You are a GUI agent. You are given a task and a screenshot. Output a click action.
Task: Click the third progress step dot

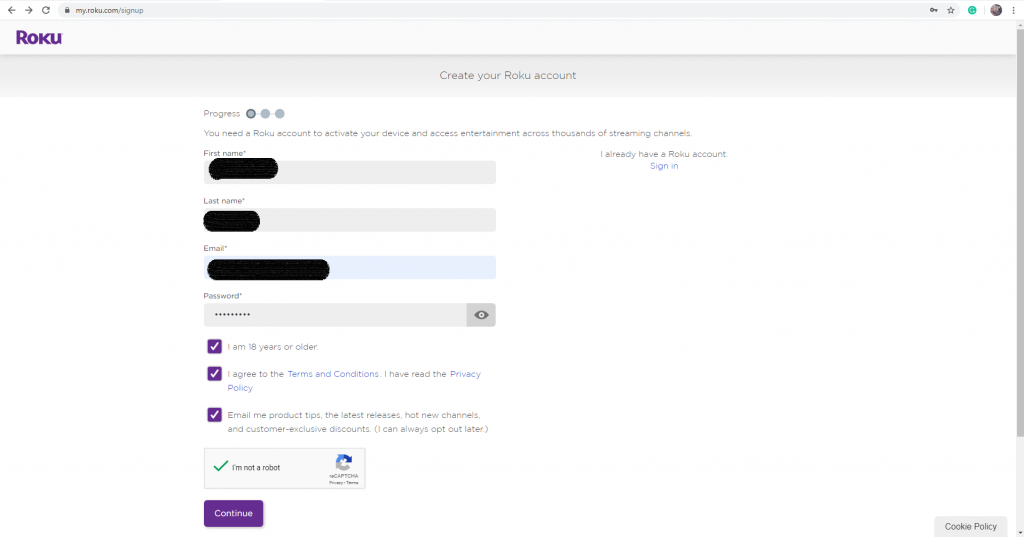tap(280, 114)
